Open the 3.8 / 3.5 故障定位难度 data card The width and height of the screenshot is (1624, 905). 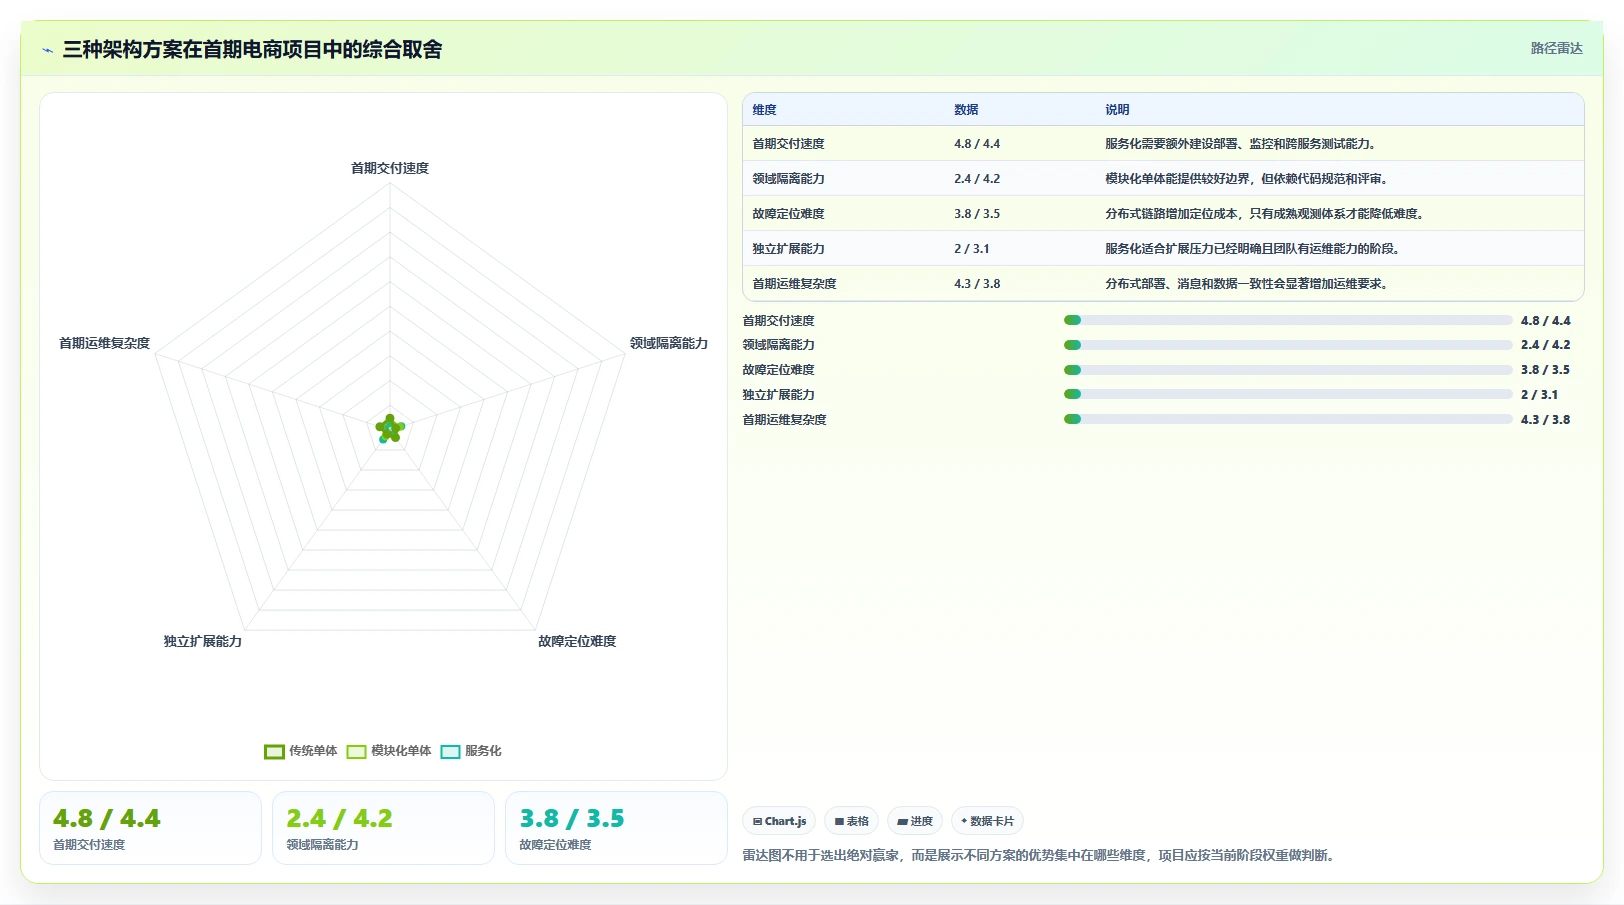pos(616,828)
